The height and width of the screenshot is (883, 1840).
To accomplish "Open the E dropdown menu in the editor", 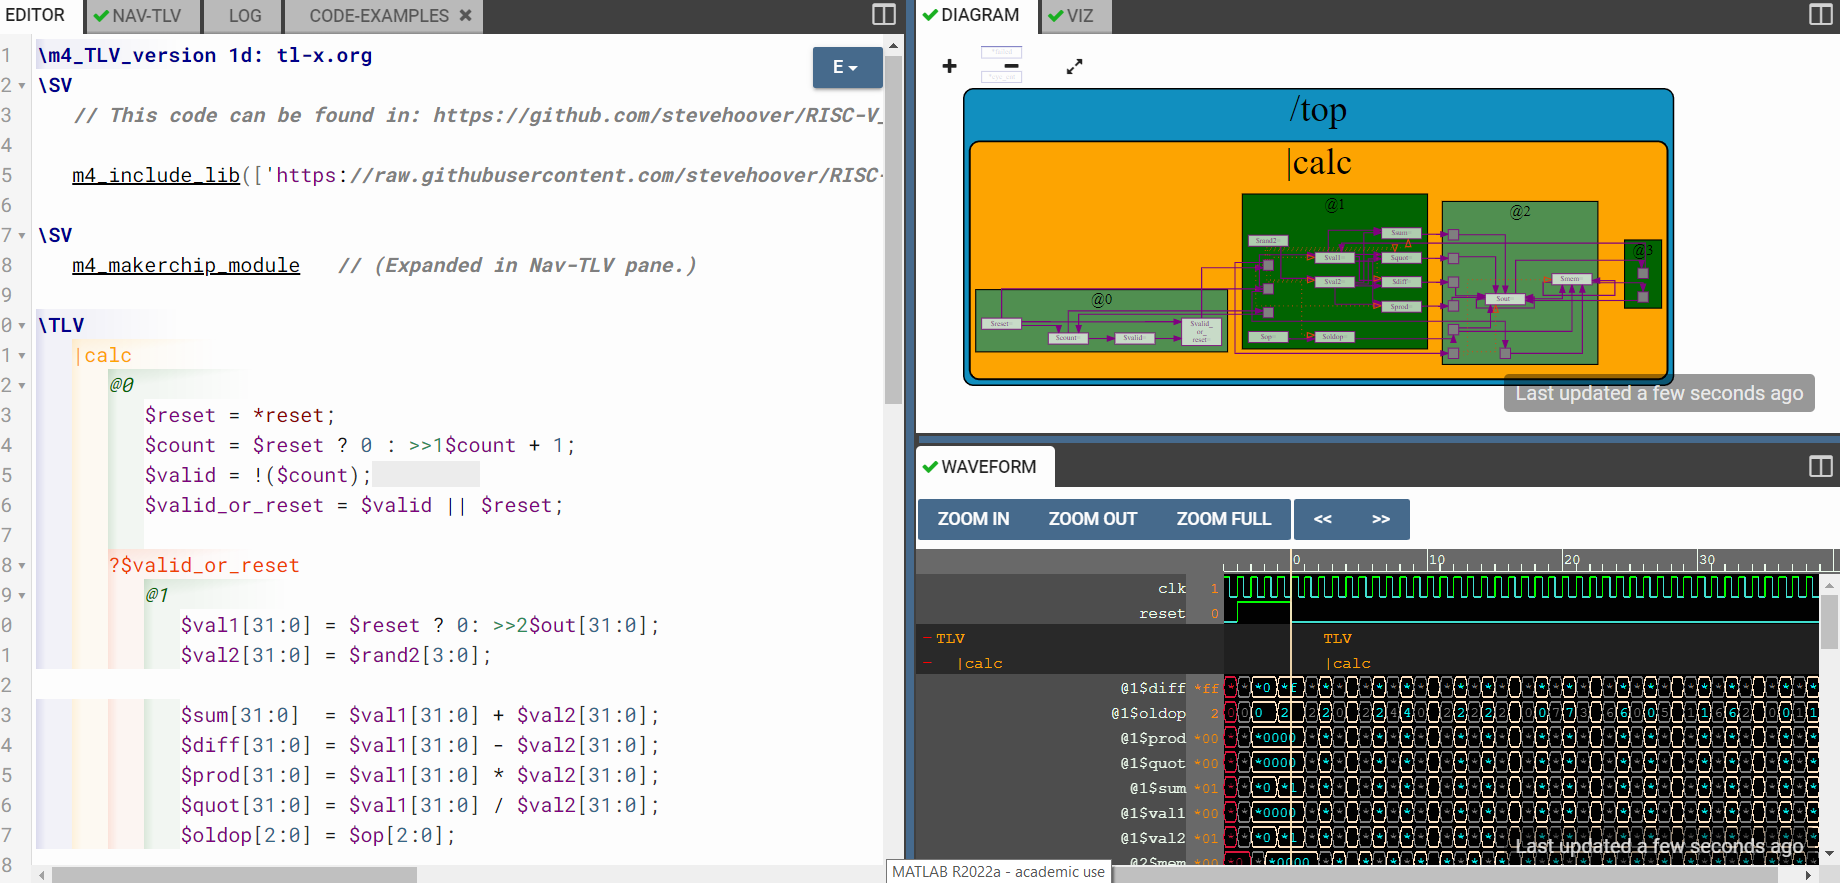I will pos(847,67).
